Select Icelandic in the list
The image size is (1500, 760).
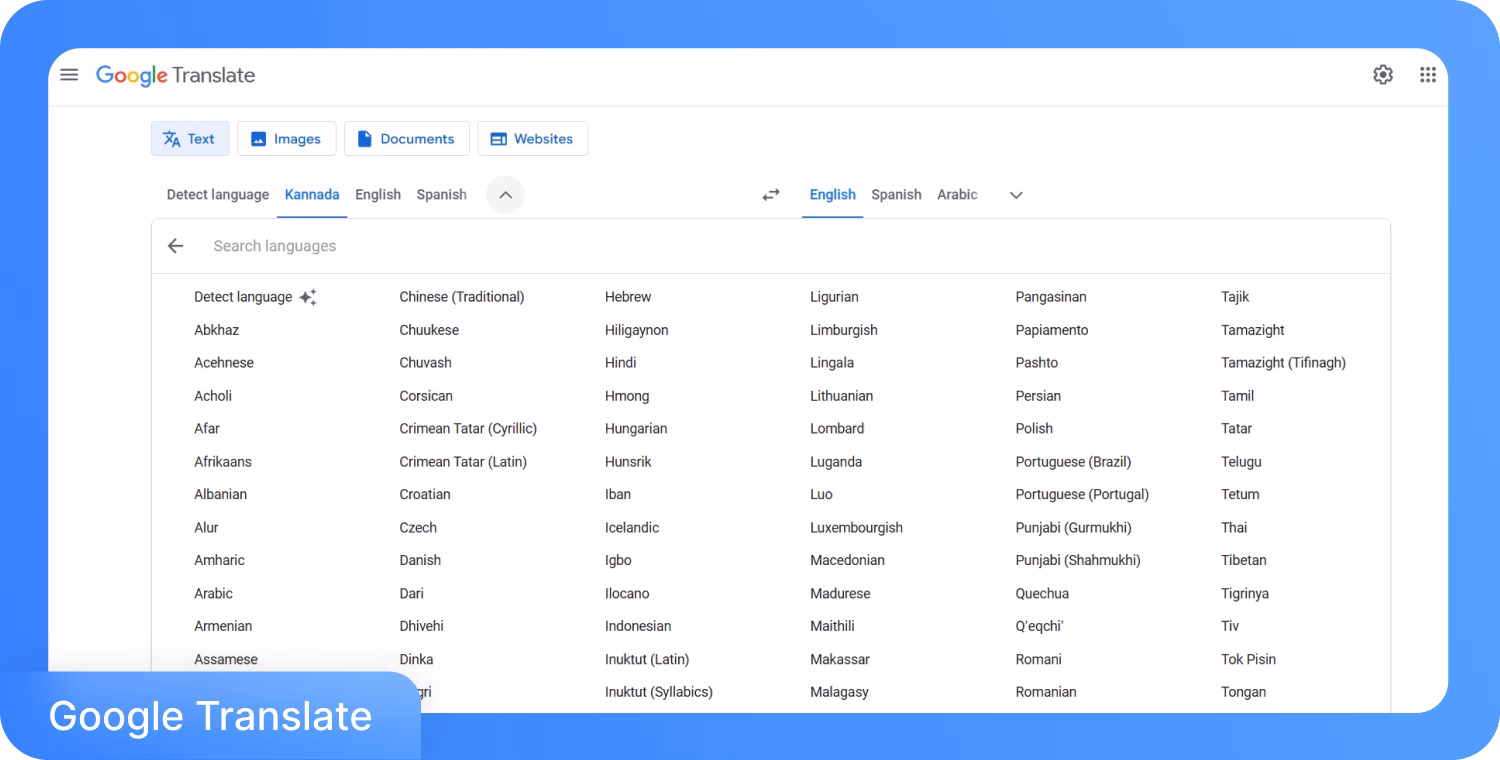[x=632, y=527]
